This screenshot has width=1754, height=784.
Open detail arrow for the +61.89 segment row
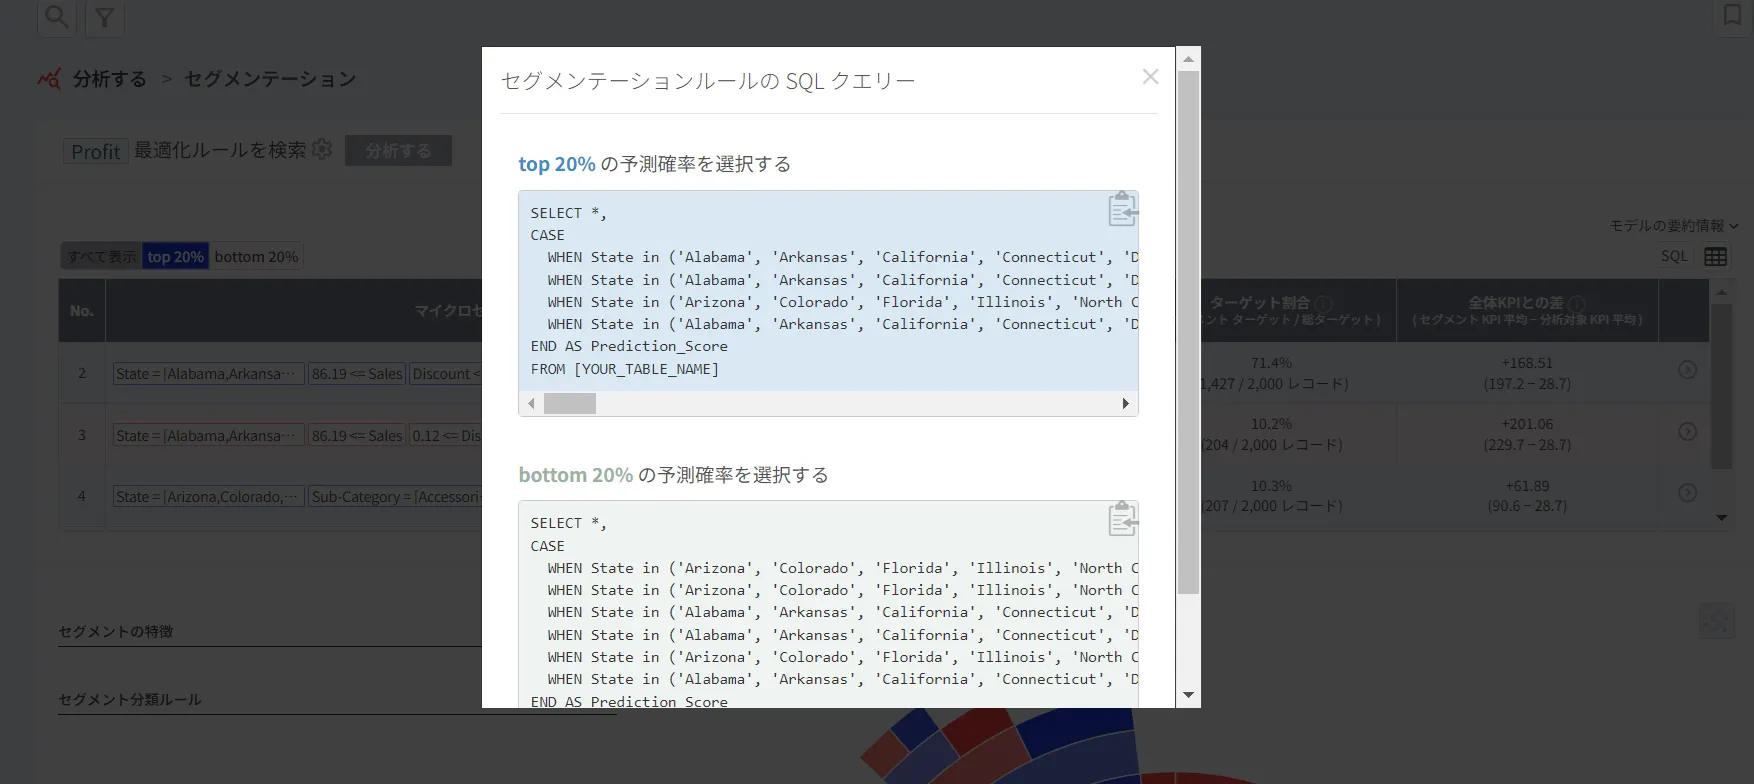click(1687, 493)
